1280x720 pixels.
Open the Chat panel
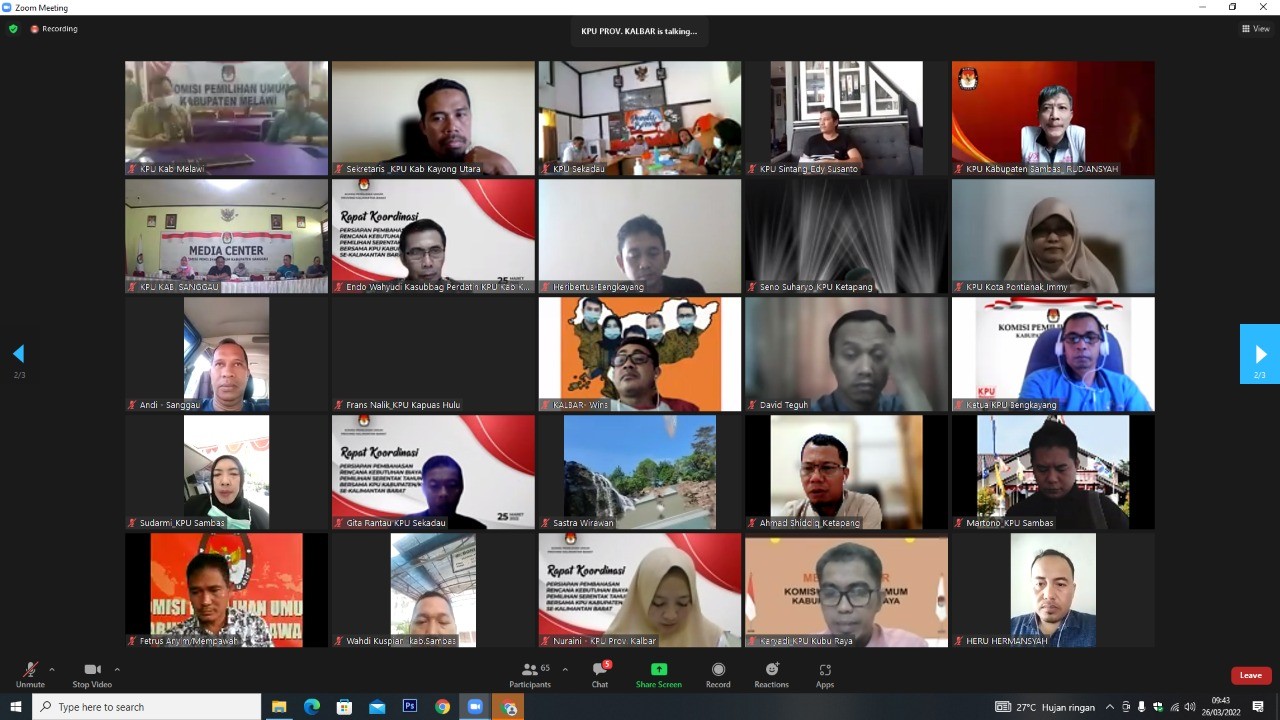[599, 672]
